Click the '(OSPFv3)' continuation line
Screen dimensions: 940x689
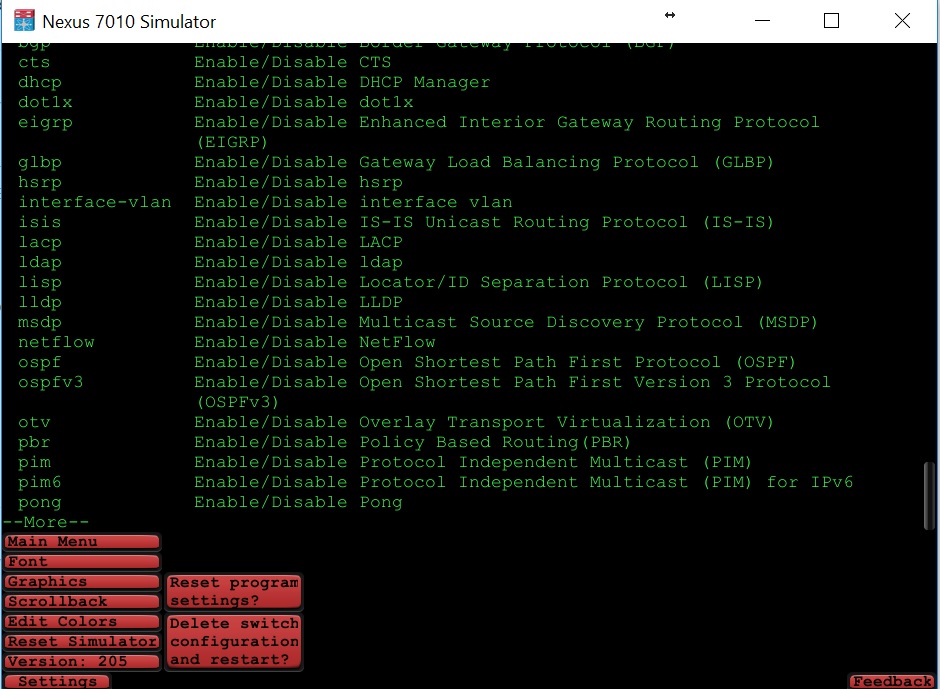click(x=237, y=402)
